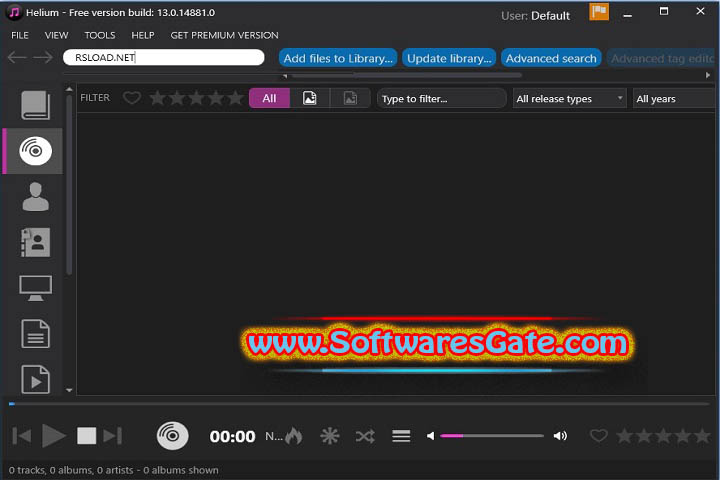Rate current track five stars in player
Screen dimensions: 720x480
[703, 435]
